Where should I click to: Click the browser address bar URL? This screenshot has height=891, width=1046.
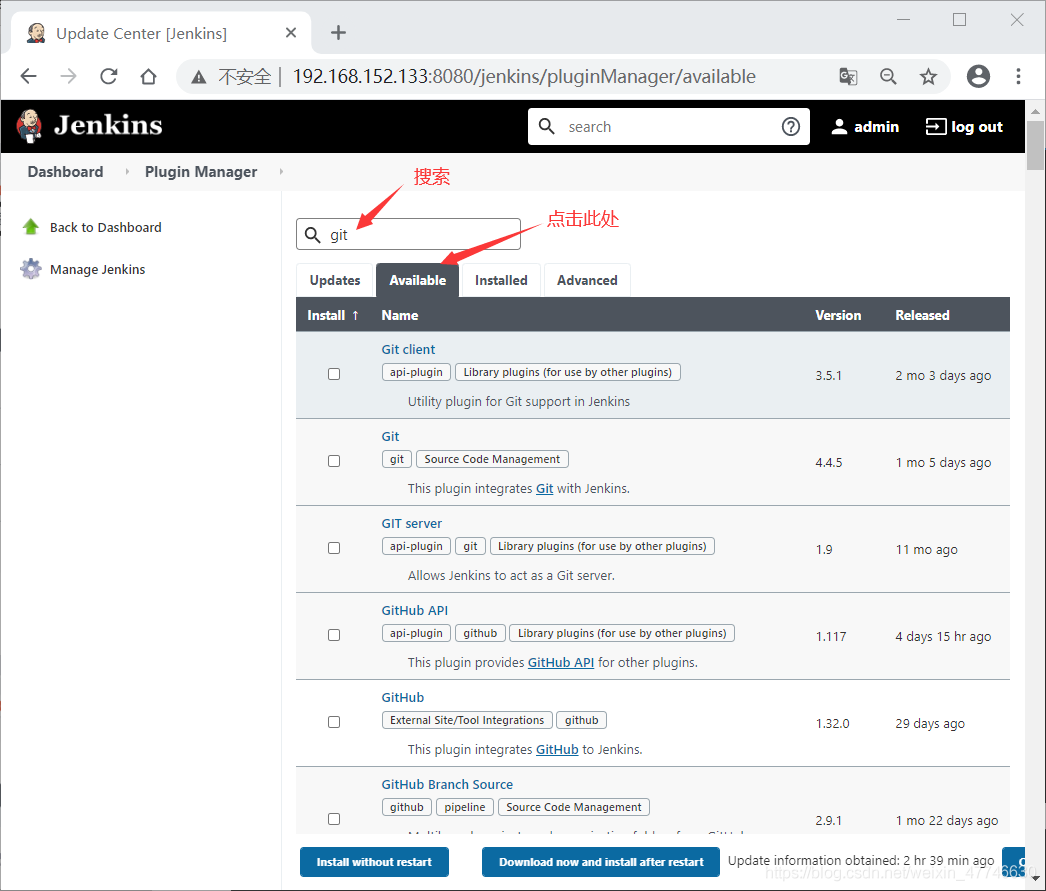(524, 77)
